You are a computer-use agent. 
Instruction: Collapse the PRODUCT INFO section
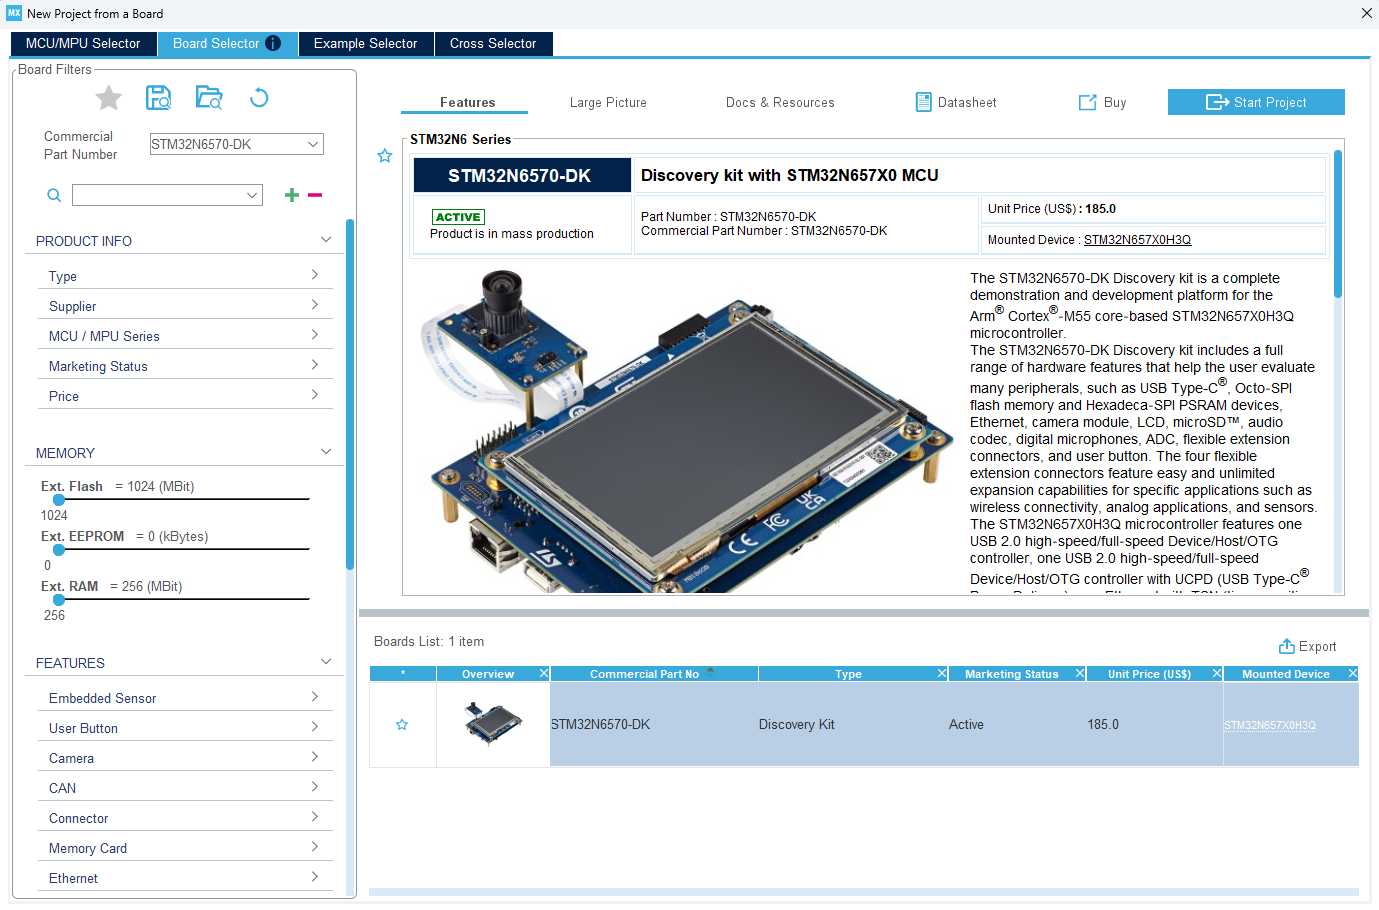326,240
